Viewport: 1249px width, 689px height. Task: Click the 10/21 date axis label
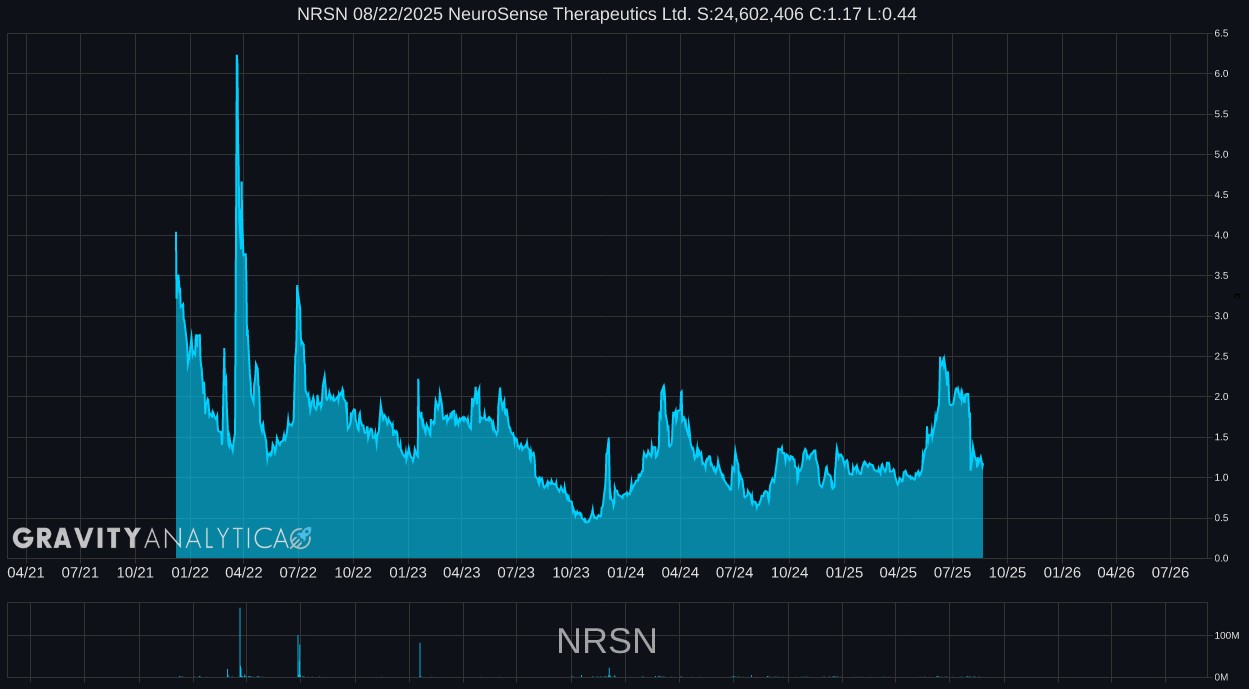(x=135, y=572)
